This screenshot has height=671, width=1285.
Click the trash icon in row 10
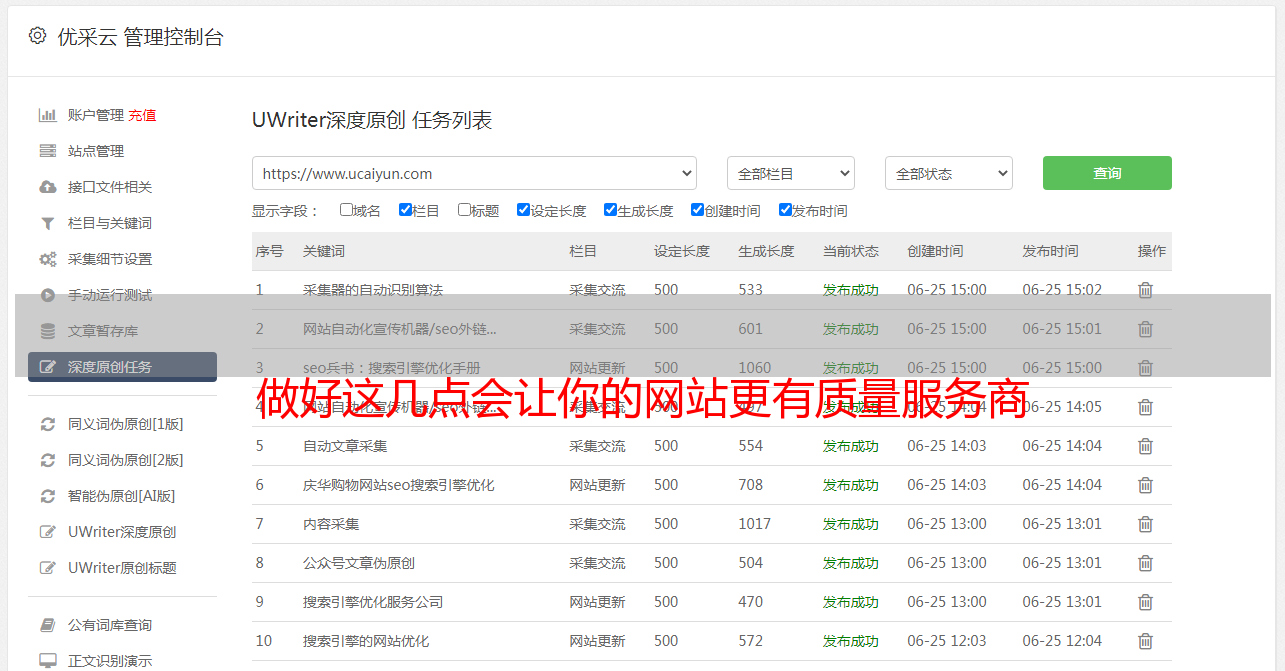1145,641
